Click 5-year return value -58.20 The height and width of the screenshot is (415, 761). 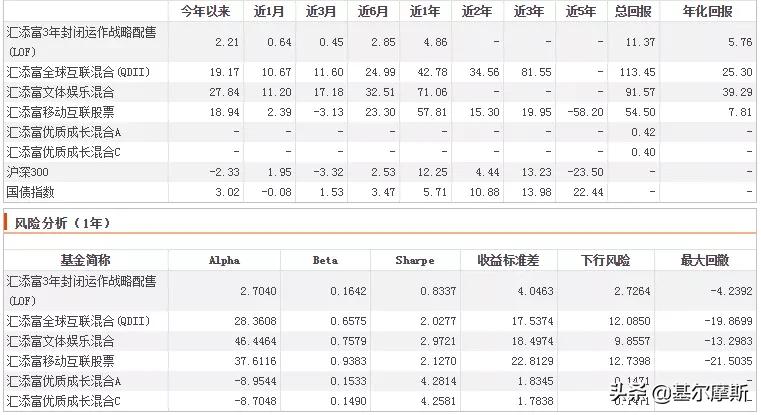[x=585, y=112]
